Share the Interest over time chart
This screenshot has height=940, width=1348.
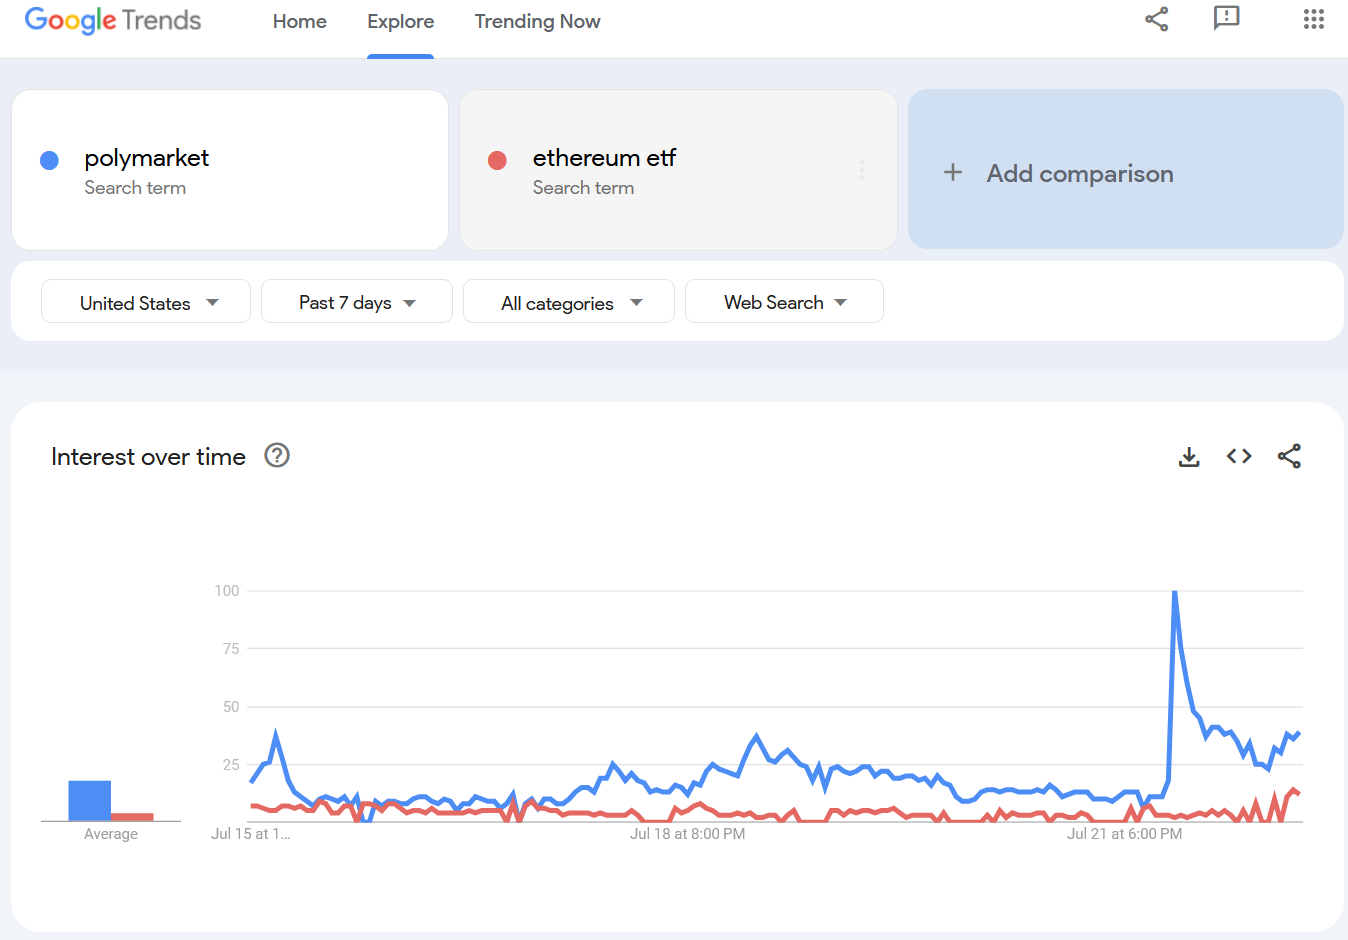tap(1289, 456)
